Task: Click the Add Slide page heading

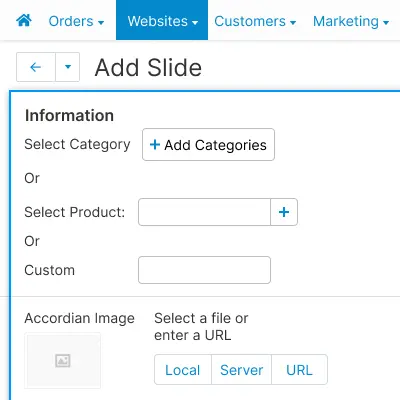Action: (x=148, y=68)
